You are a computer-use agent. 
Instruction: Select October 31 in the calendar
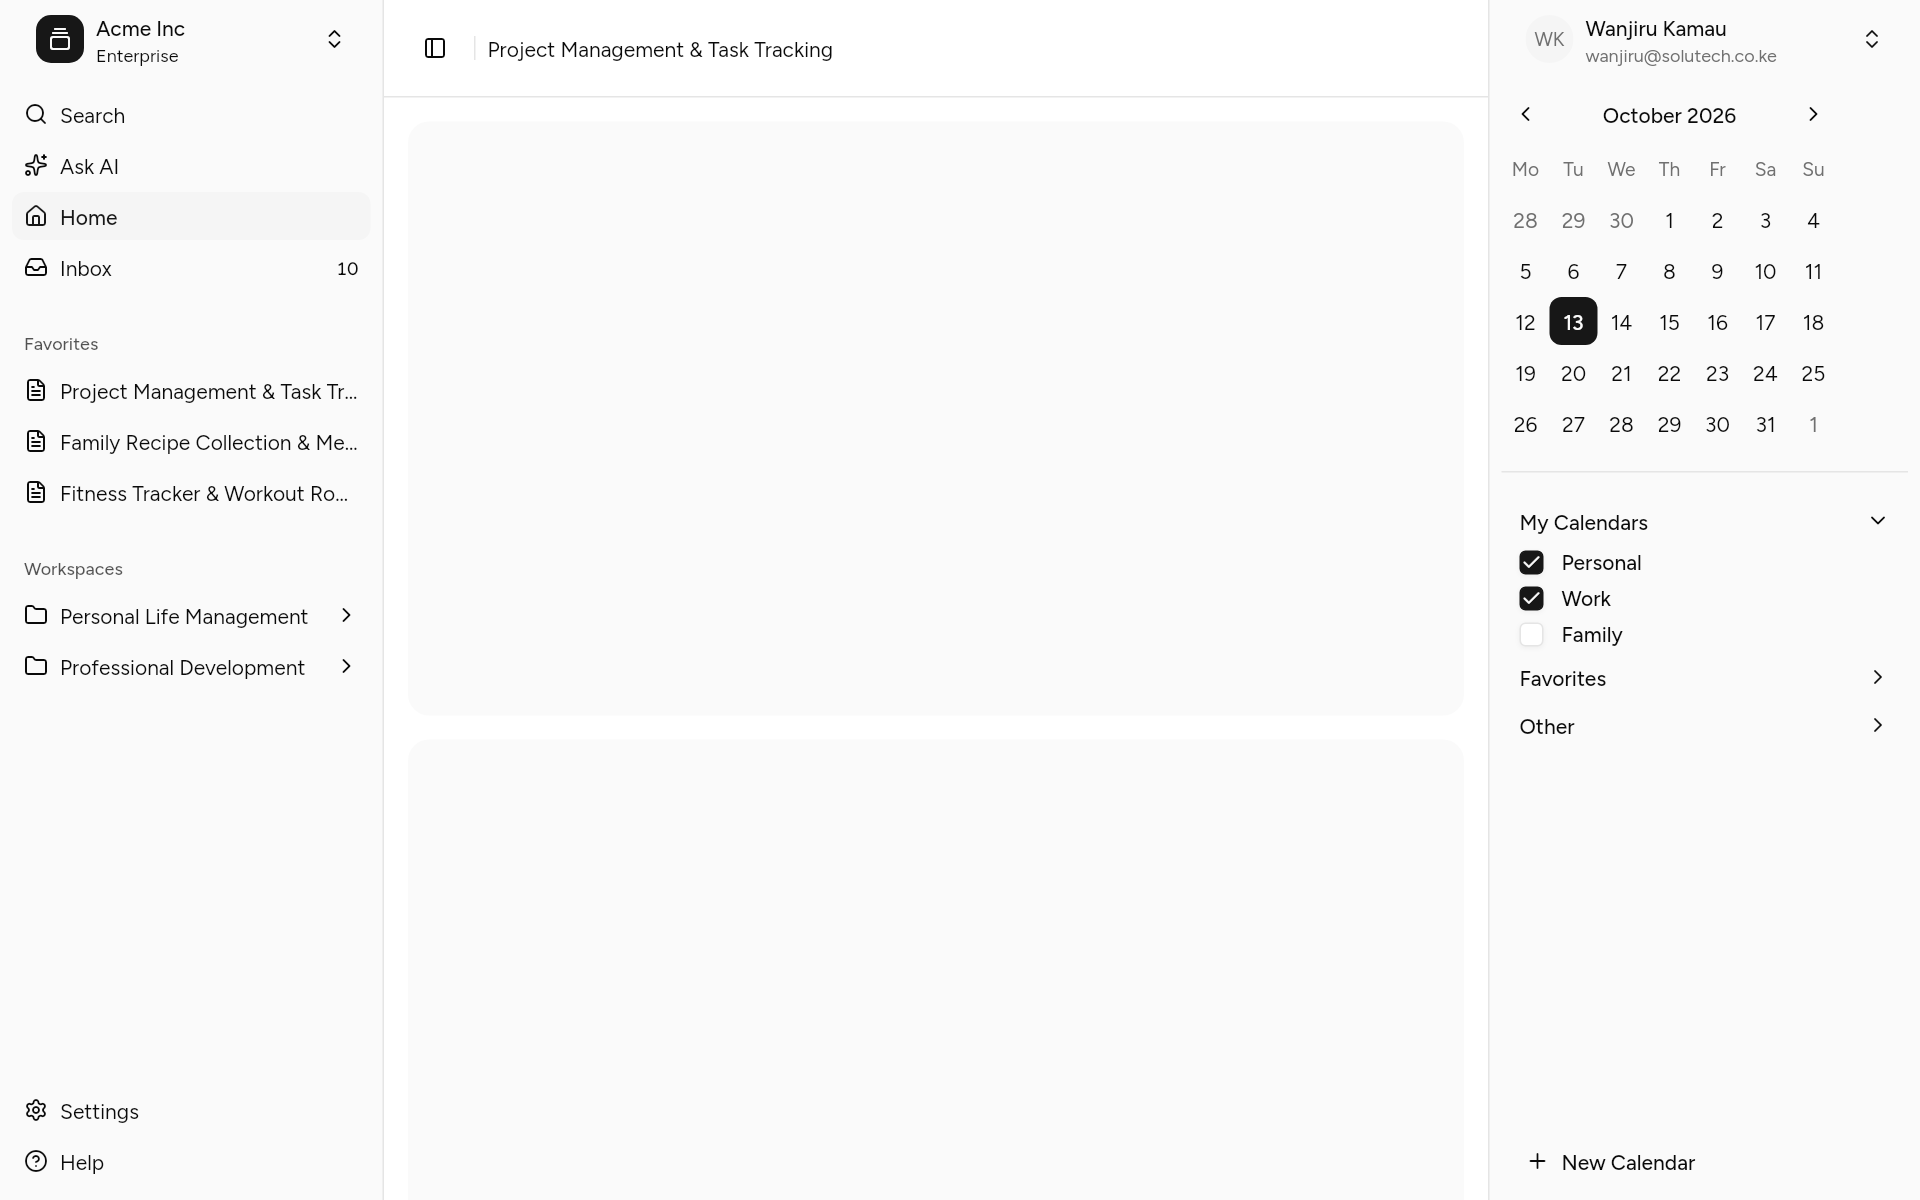pos(1765,424)
